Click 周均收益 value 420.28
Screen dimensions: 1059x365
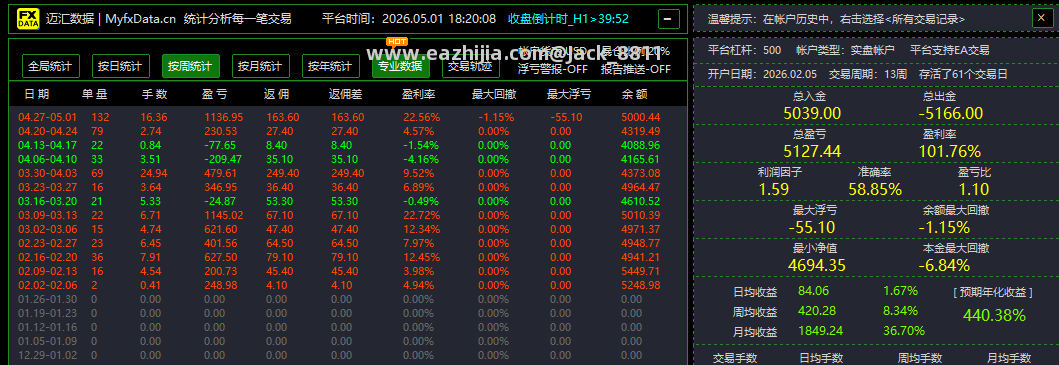(x=817, y=311)
